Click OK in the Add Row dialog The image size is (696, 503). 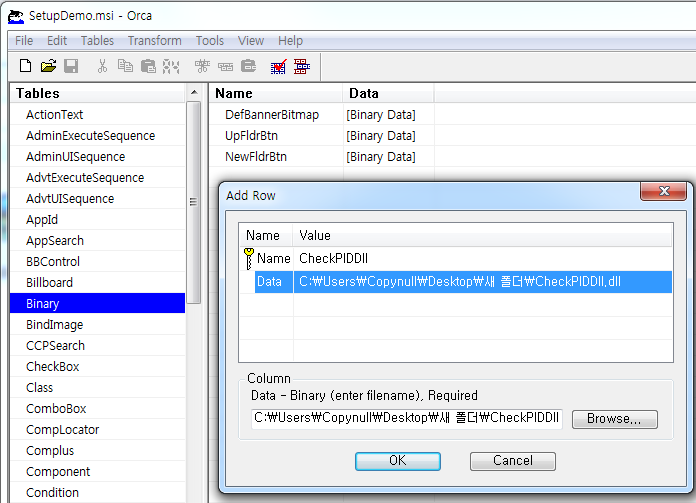pos(398,461)
